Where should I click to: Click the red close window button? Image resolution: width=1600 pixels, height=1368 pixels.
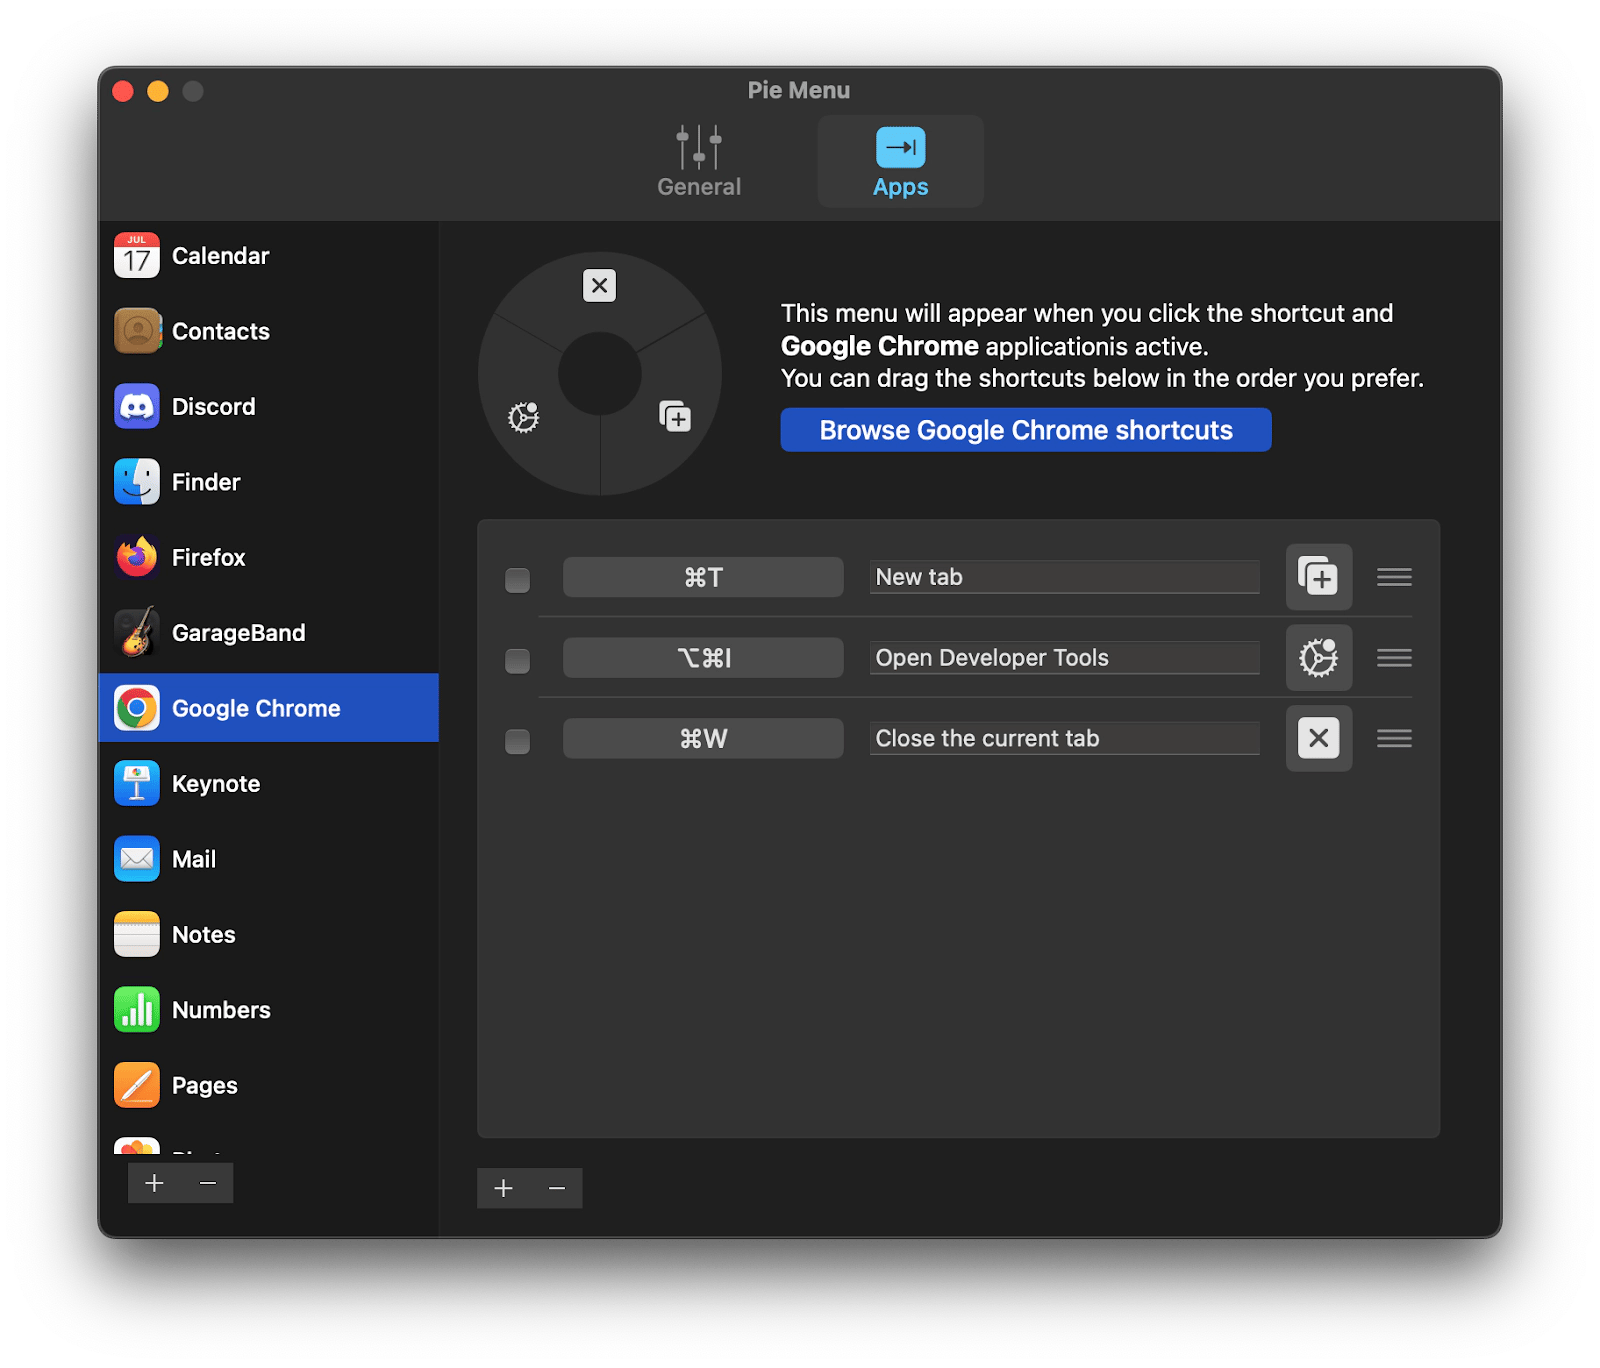[x=123, y=91]
